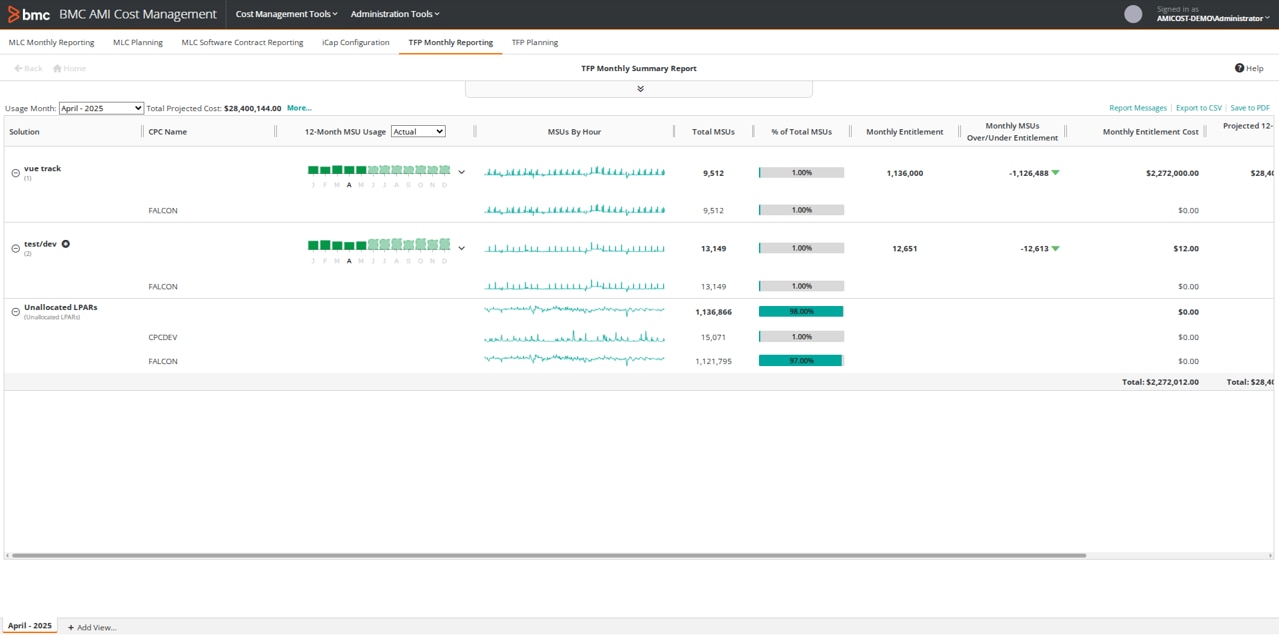Click the Export to CSV link
Screen dimensions: 1279x635
click(1198, 108)
